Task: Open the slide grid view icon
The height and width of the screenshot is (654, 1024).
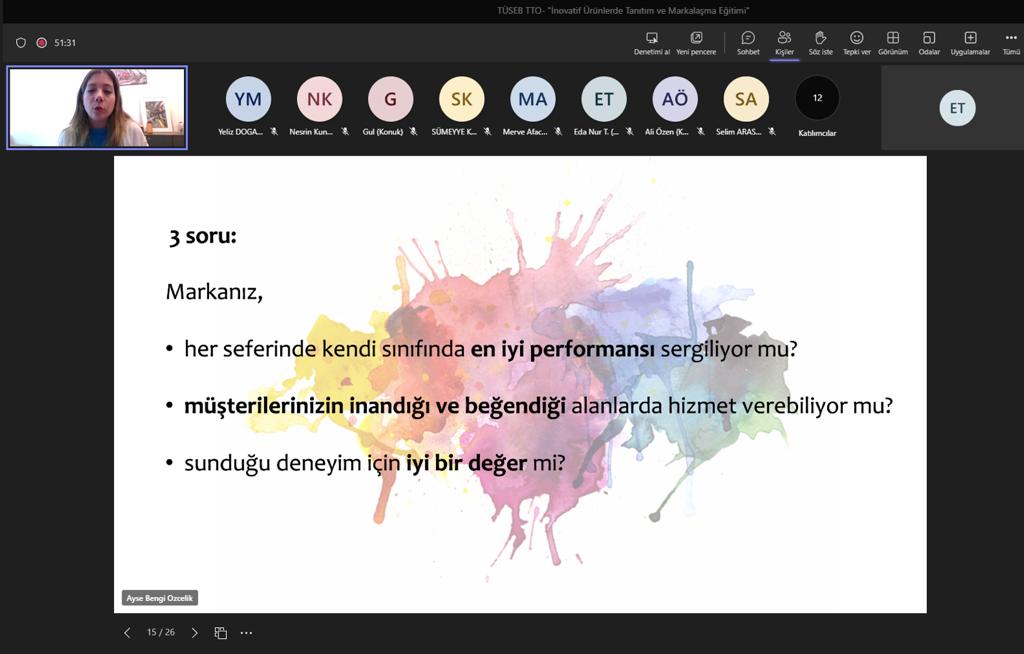Action: [221, 633]
